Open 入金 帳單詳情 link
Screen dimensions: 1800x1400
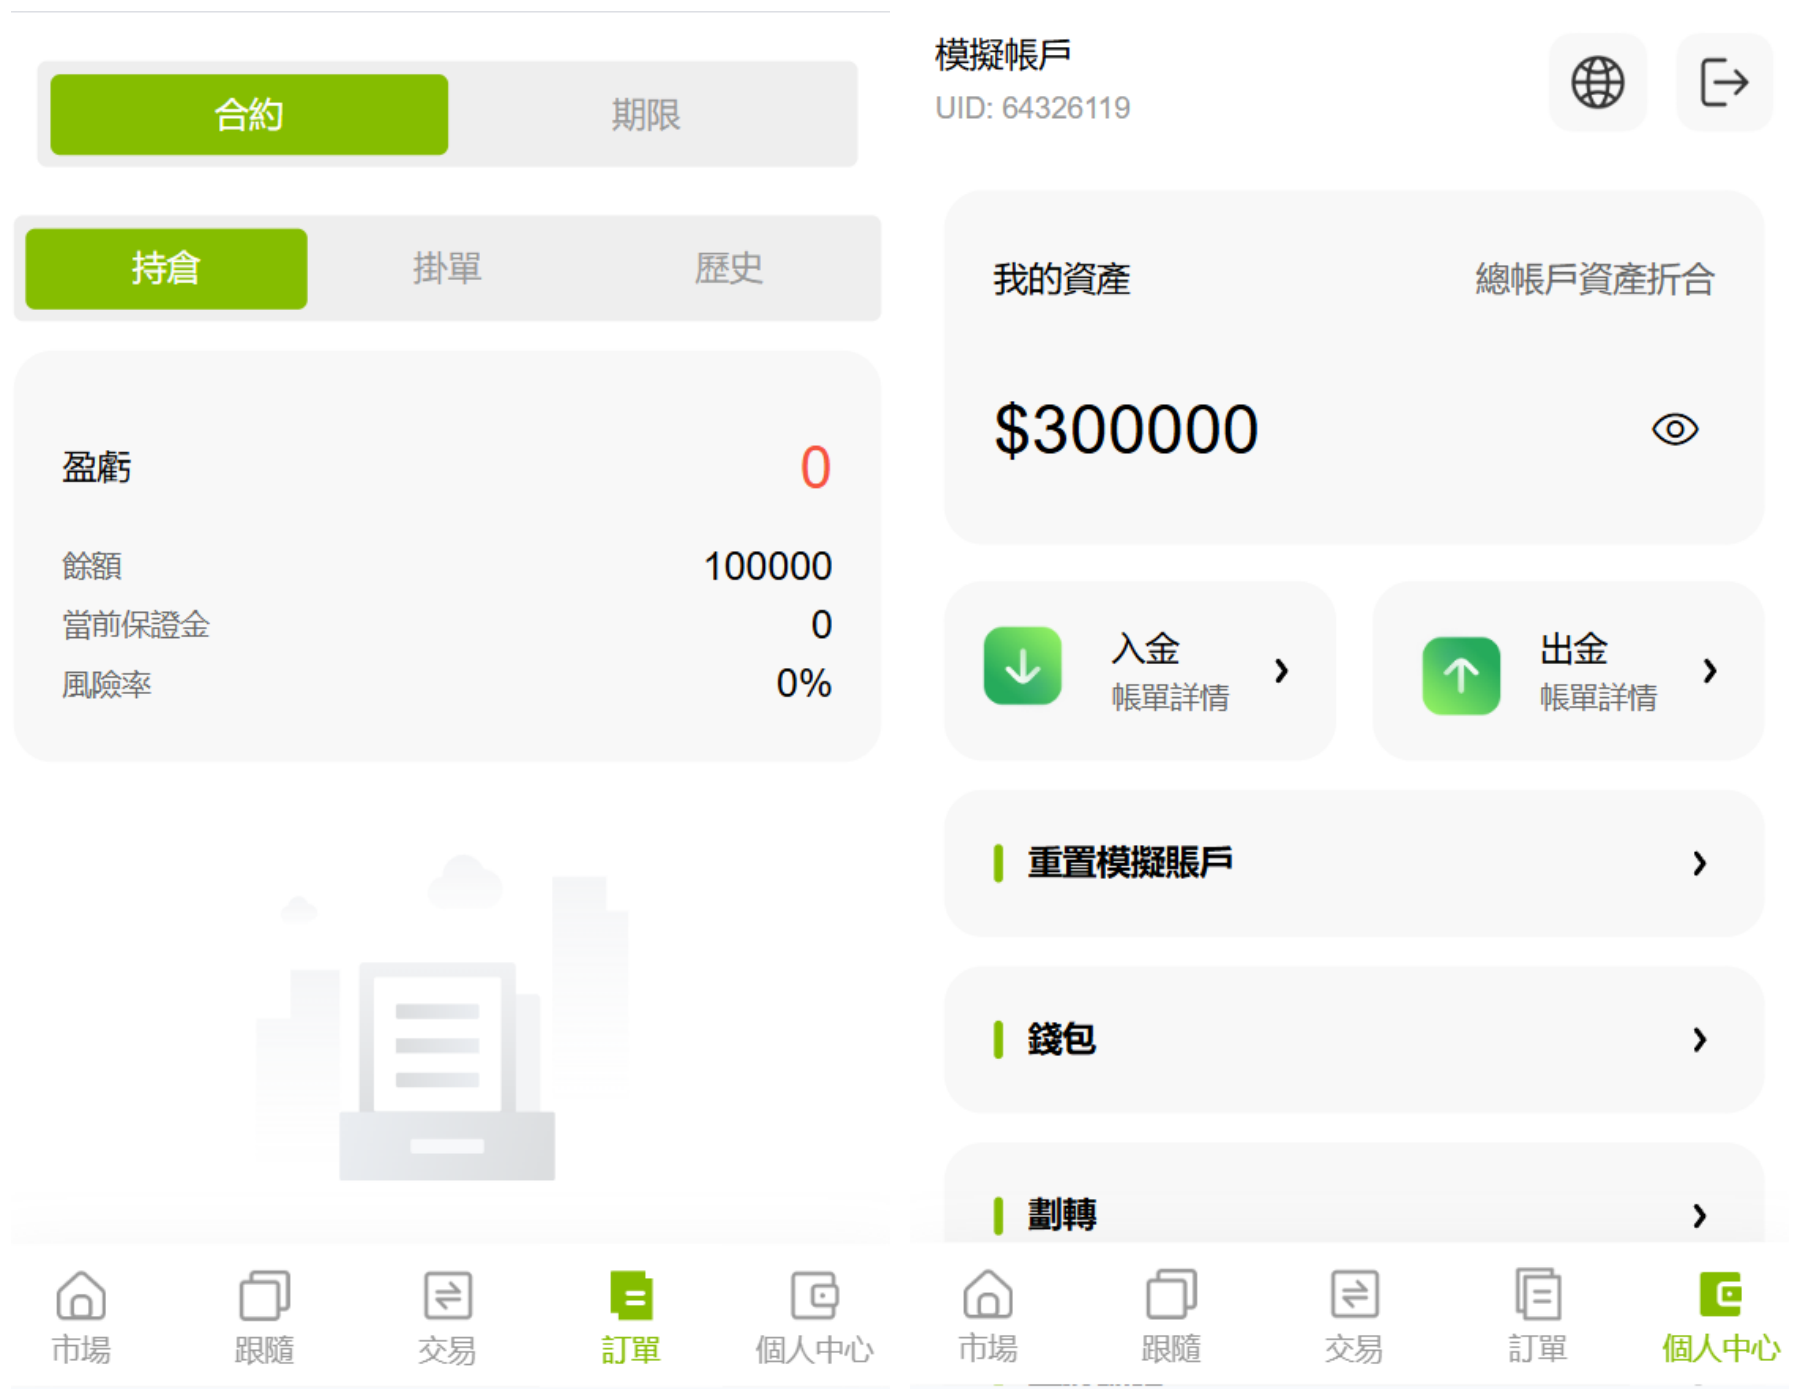coord(1170,697)
